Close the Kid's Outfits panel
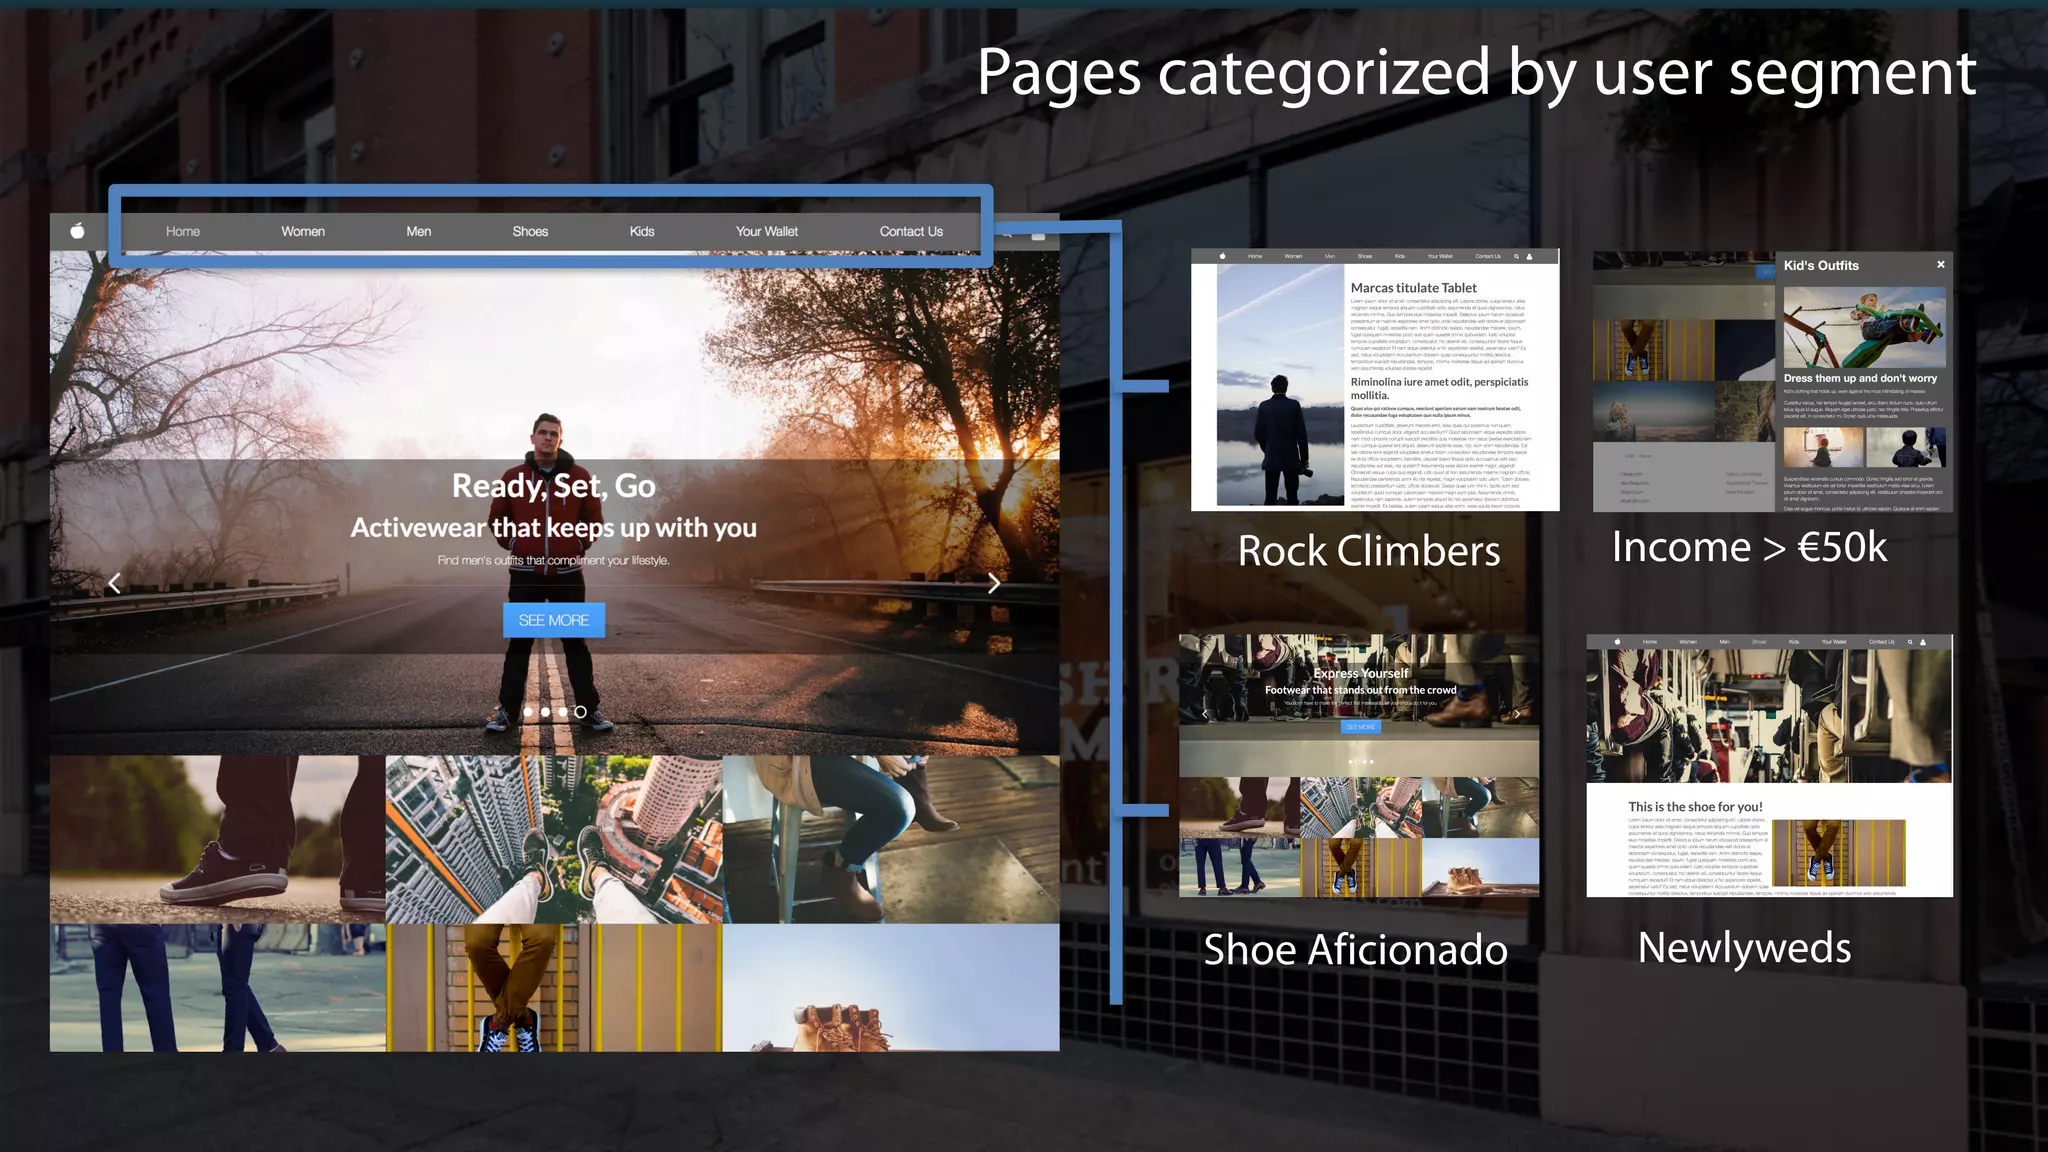Viewport: 2048px width, 1152px height. (x=1941, y=265)
